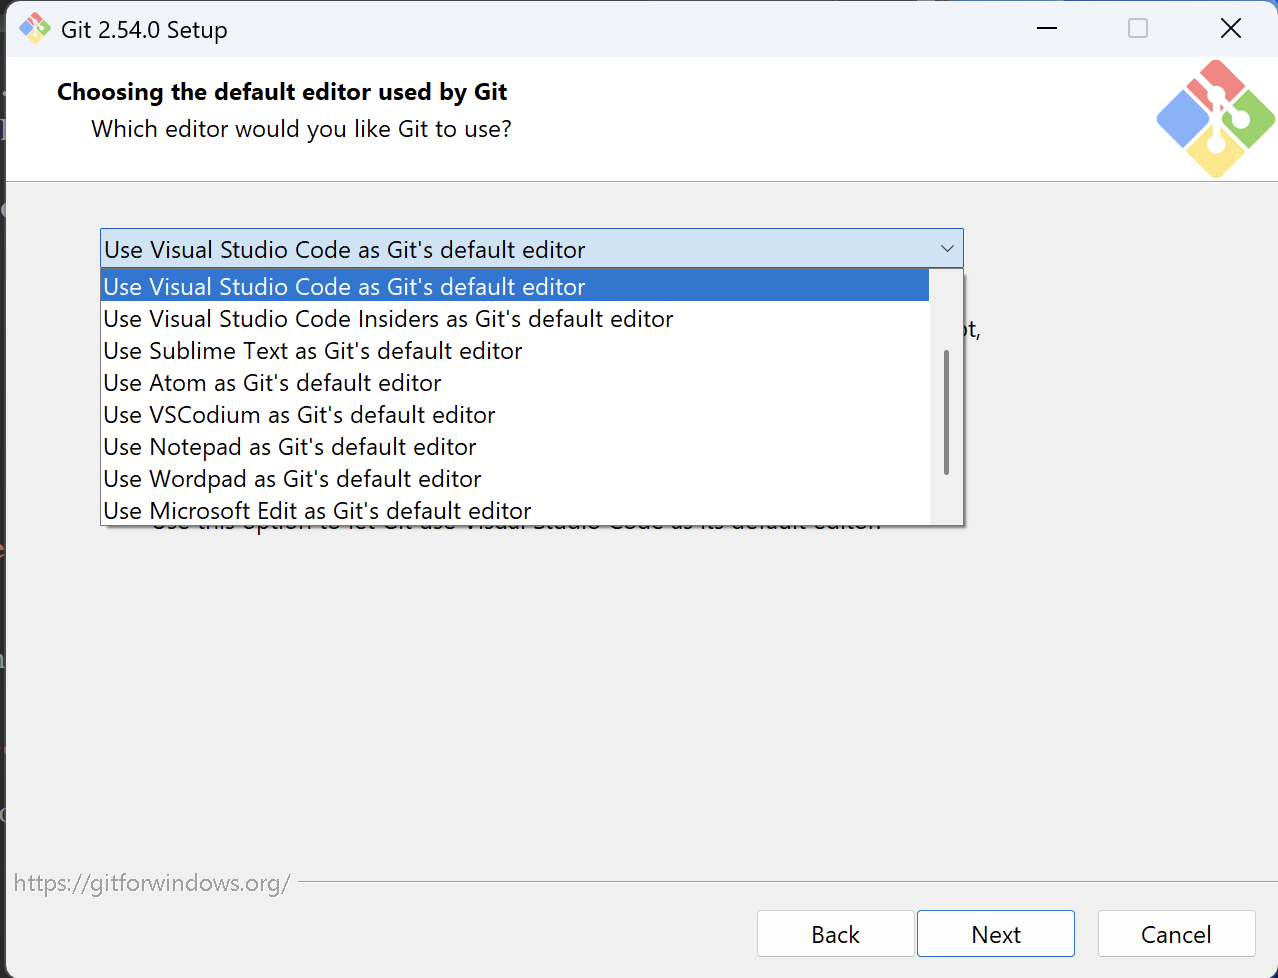Collapse the editor list via its chevron
Viewport: 1278px width, 978px height.
click(946, 248)
